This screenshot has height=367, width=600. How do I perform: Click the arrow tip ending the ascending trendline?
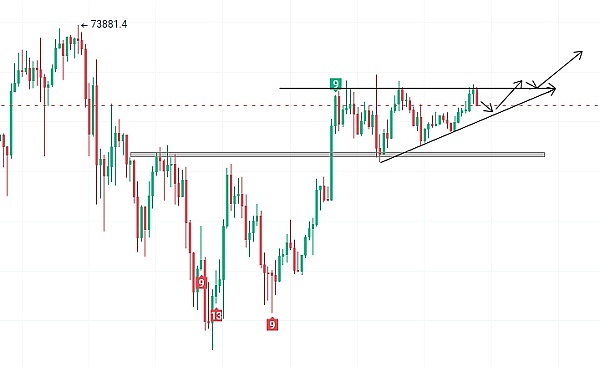(551, 90)
